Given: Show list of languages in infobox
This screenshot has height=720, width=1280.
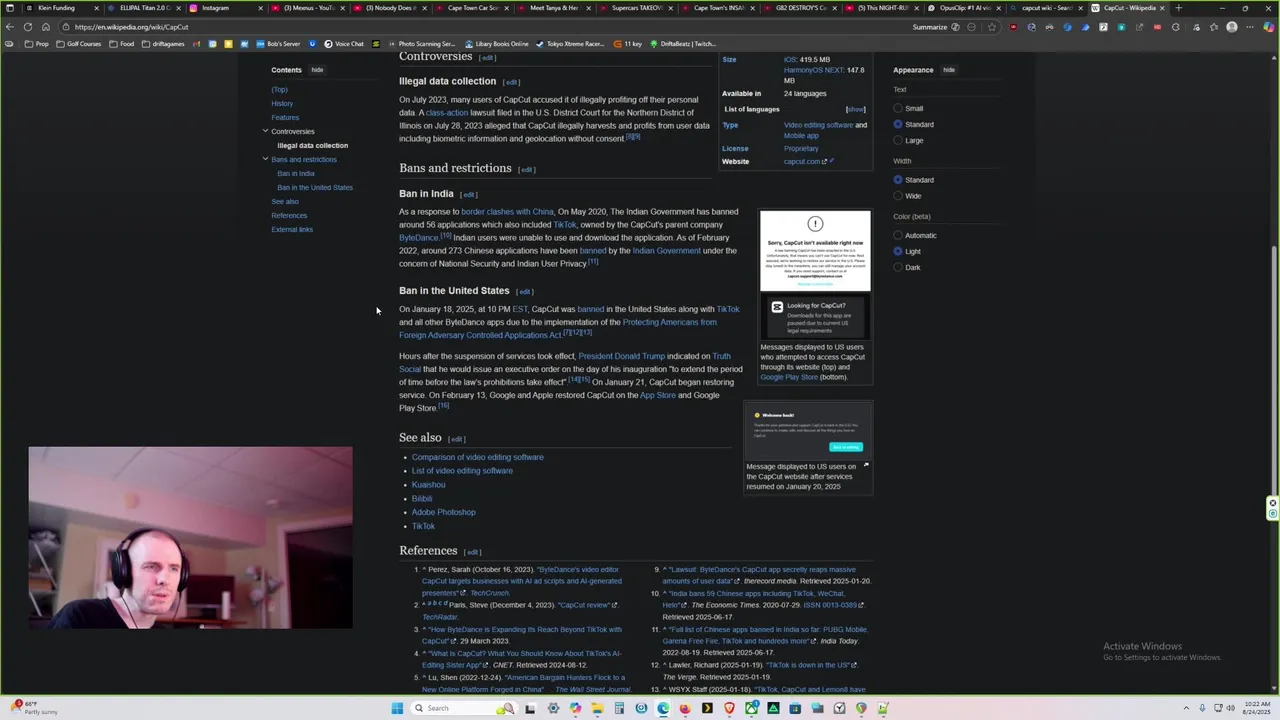Looking at the screenshot, I should [855, 109].
